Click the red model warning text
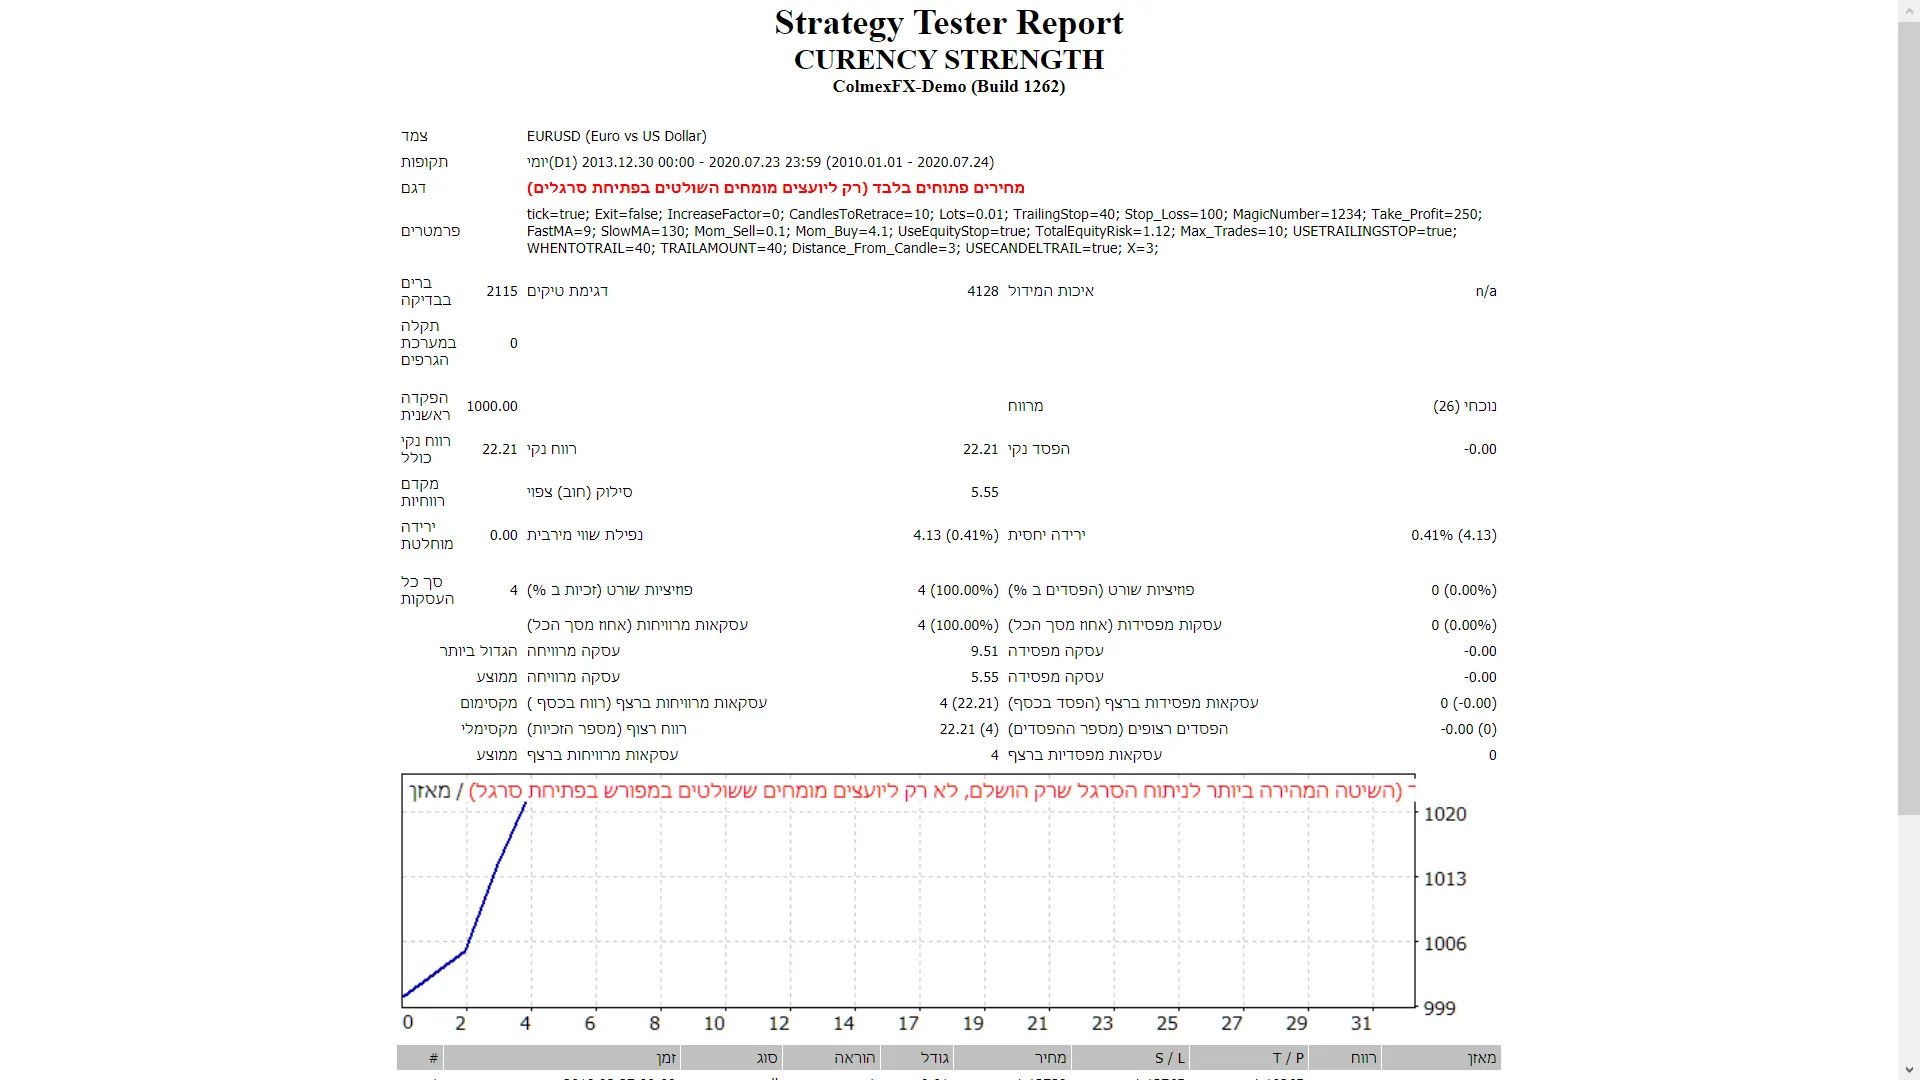The height and width of the screenshot is (1080, 1920). tap(775, 188)
